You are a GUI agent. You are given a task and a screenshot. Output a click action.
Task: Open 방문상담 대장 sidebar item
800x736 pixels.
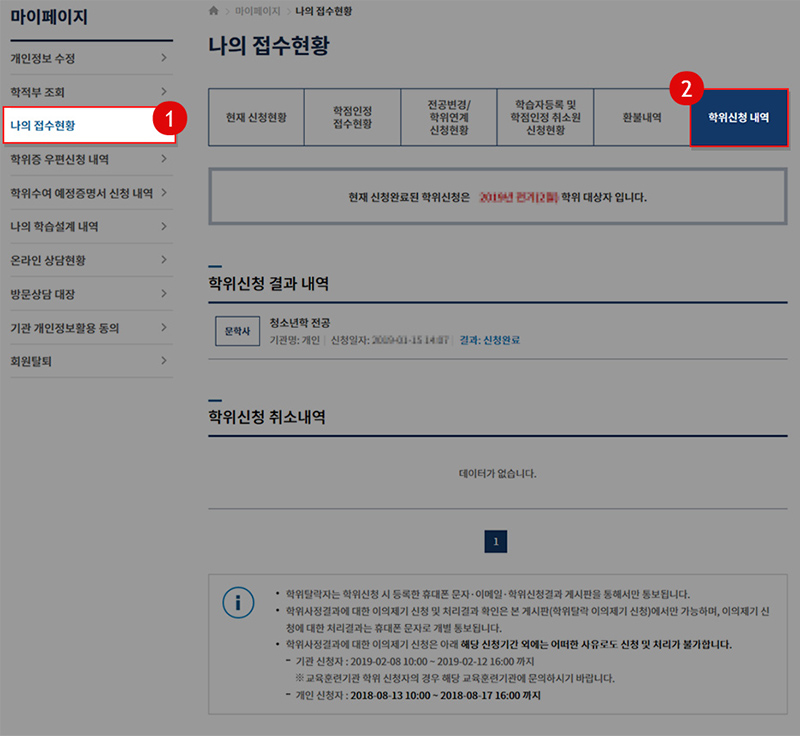(x=42, y=294)
